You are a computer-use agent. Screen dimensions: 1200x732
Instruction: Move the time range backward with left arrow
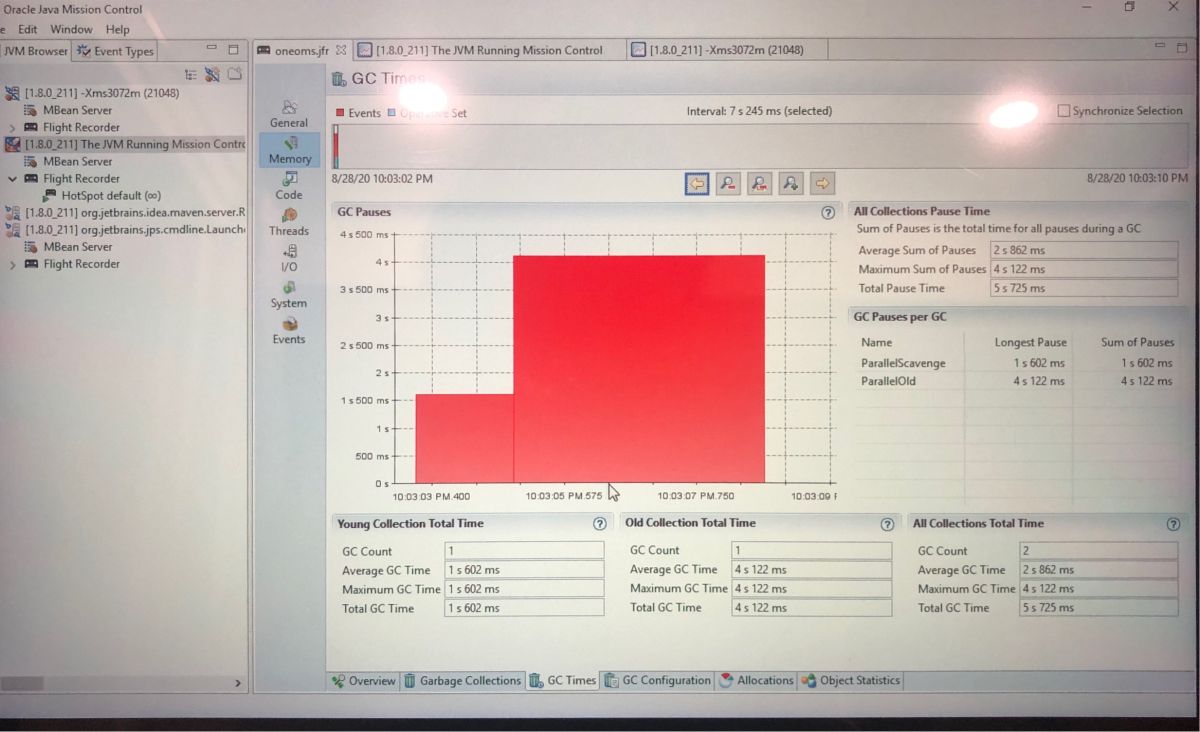tap(698, 183)
